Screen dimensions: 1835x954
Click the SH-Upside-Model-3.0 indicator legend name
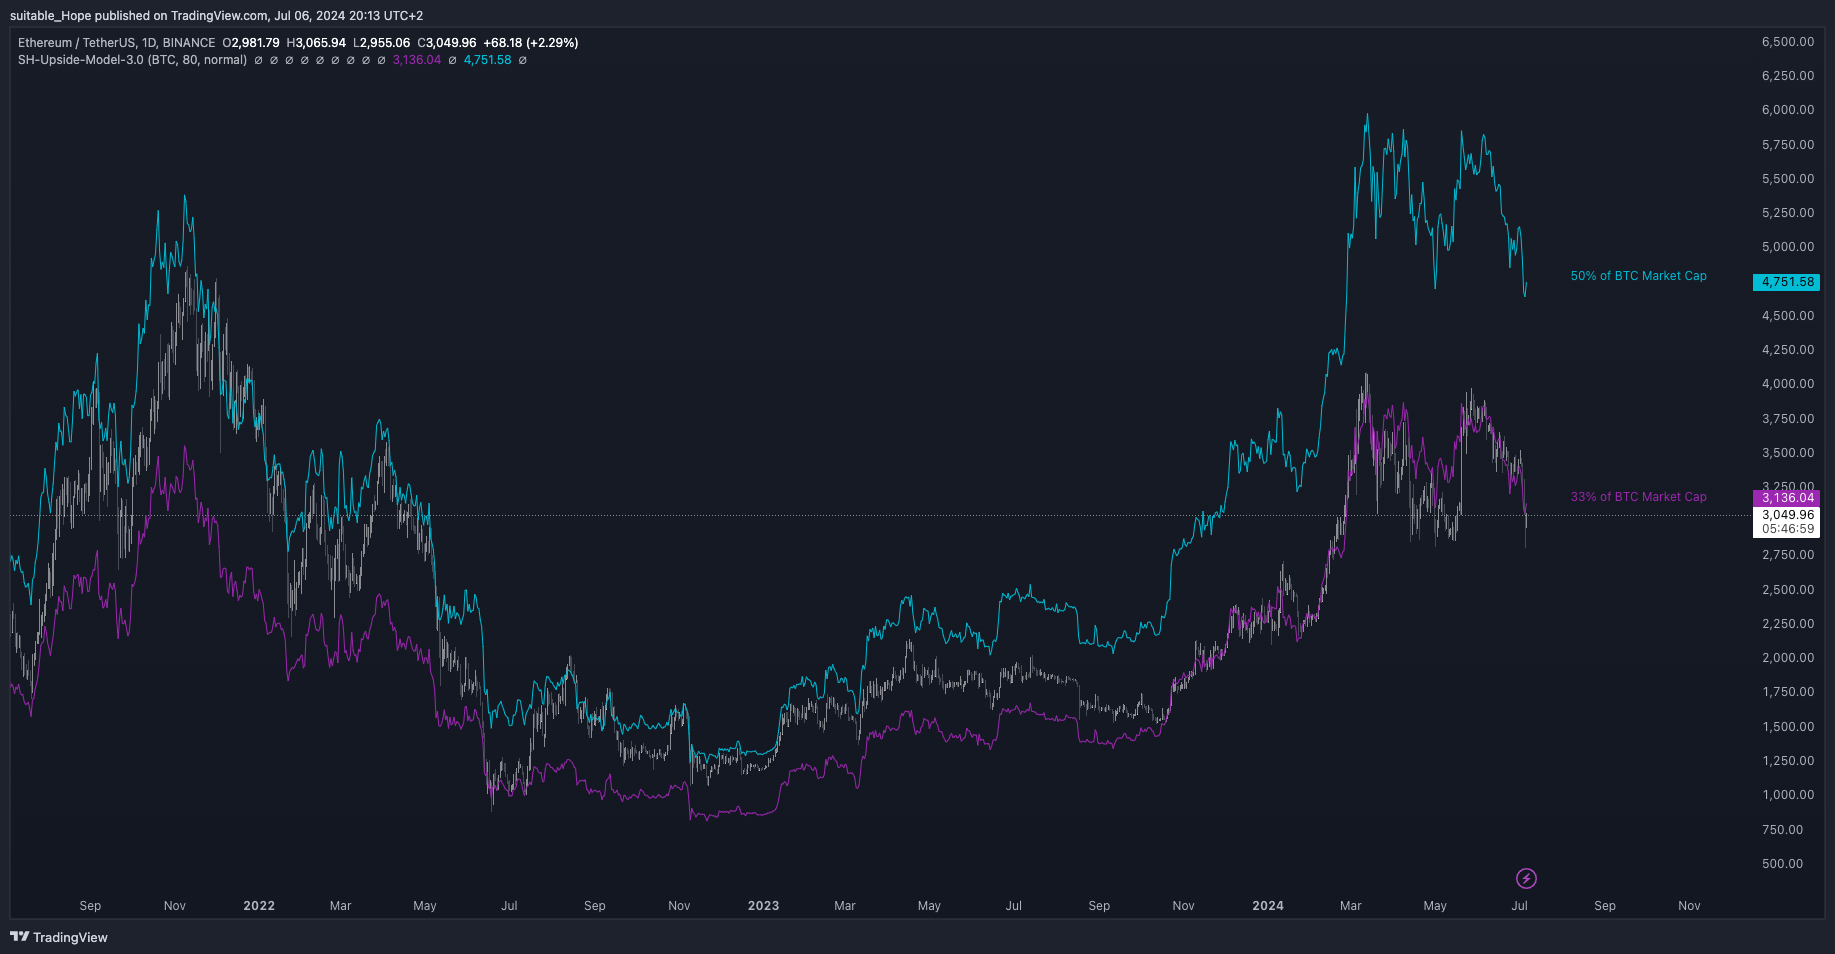coord(132,60)
